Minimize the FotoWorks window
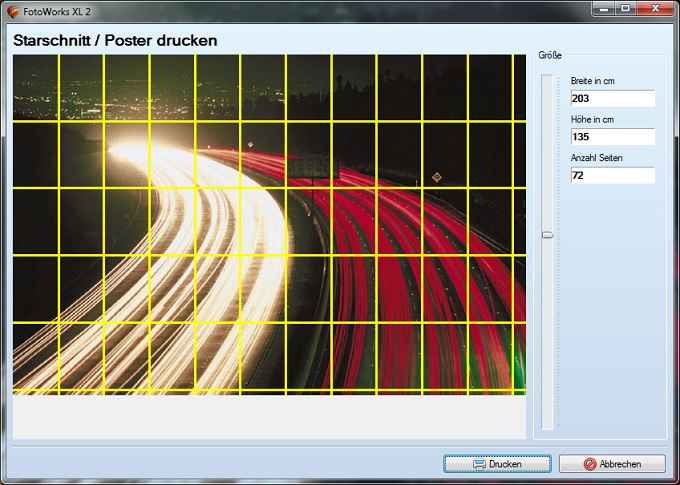The height and width of the screenshot is (485, 680). point(603,8)
